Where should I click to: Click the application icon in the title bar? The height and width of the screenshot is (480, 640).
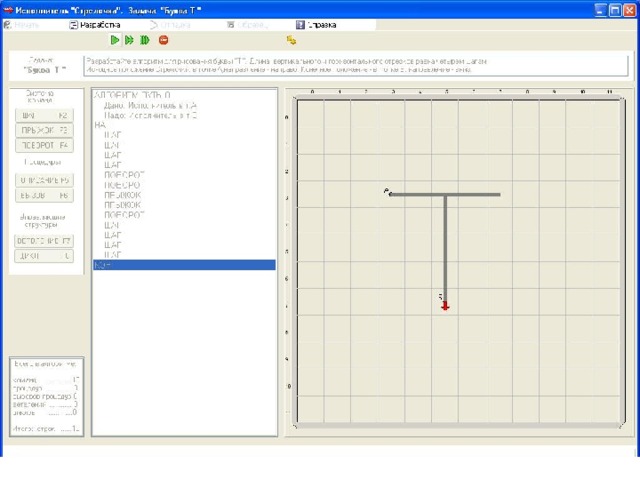pyautogui.click(x=8, y=10)
